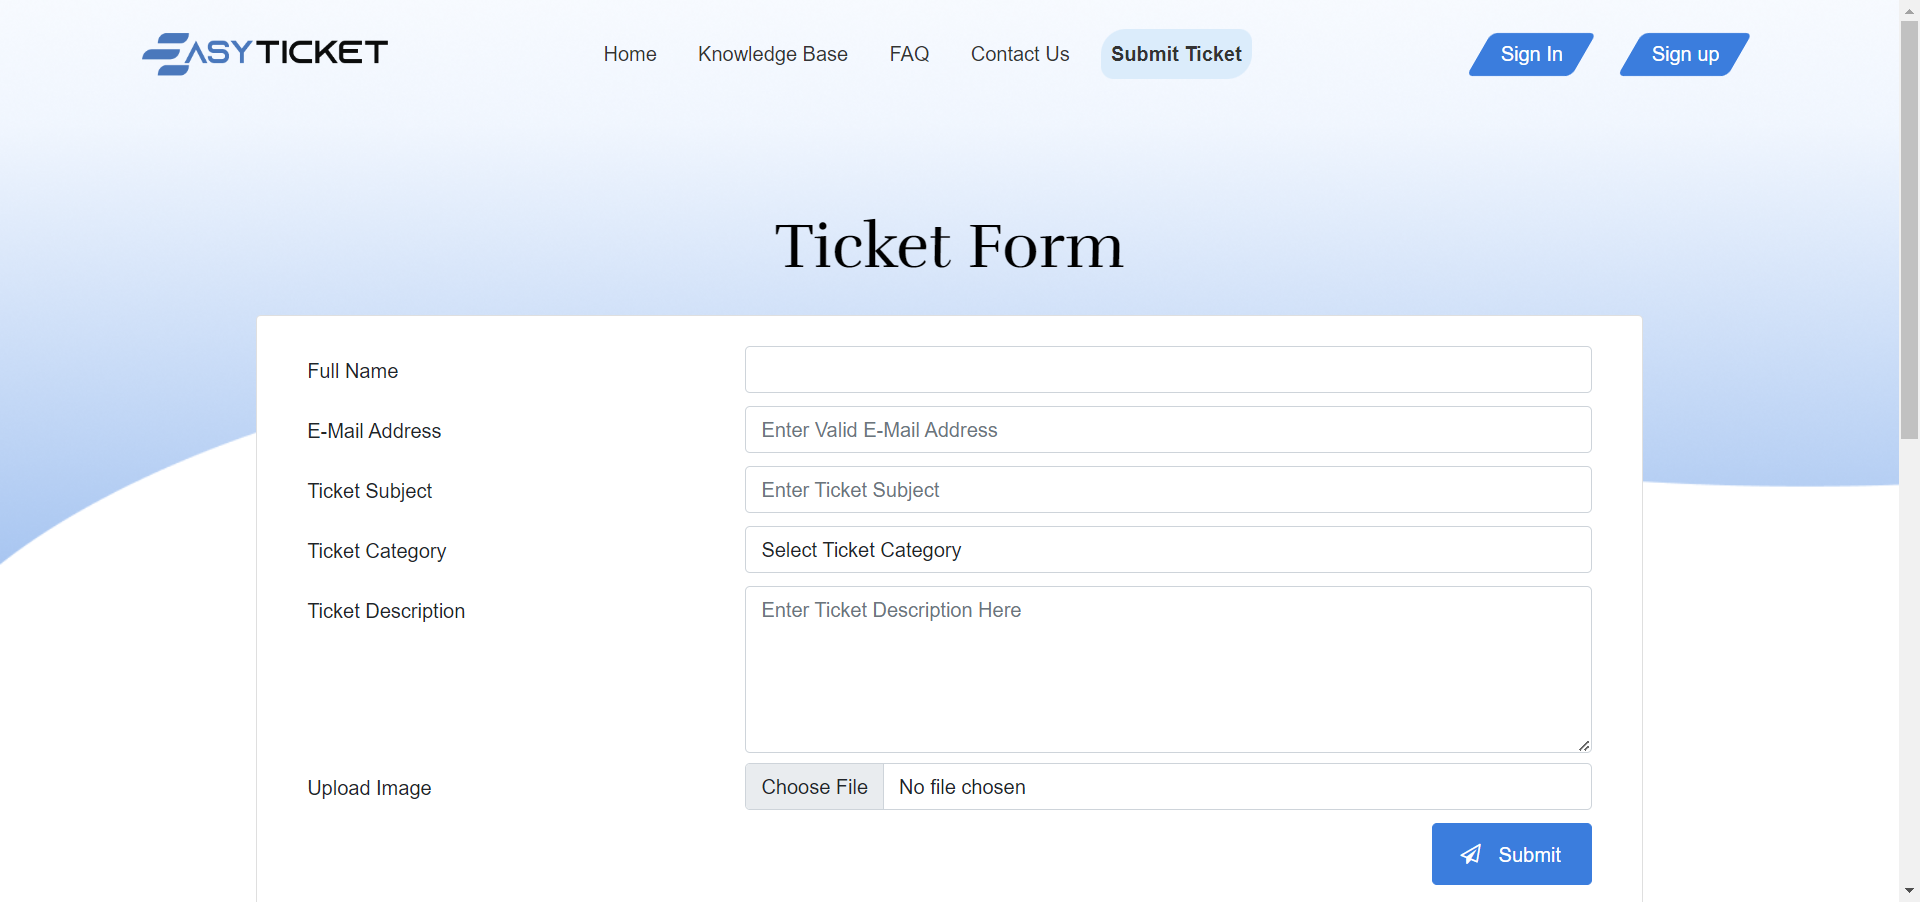Viewport: 1920px width, 902px height.
Task: Click inside the Ticket Description textarea
Action: pyautogui.click(x=1167, y=670)
